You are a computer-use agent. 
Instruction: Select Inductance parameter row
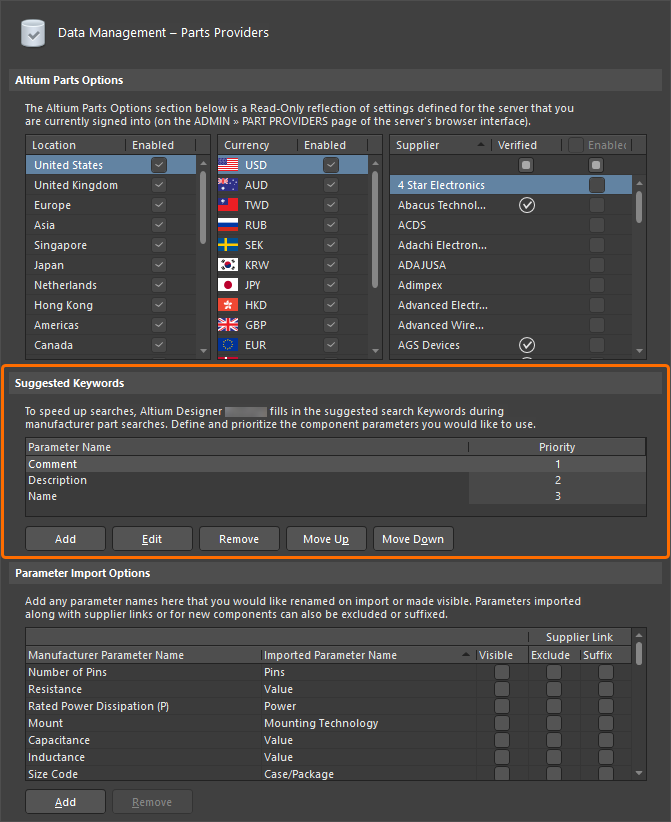coord(328,757)
